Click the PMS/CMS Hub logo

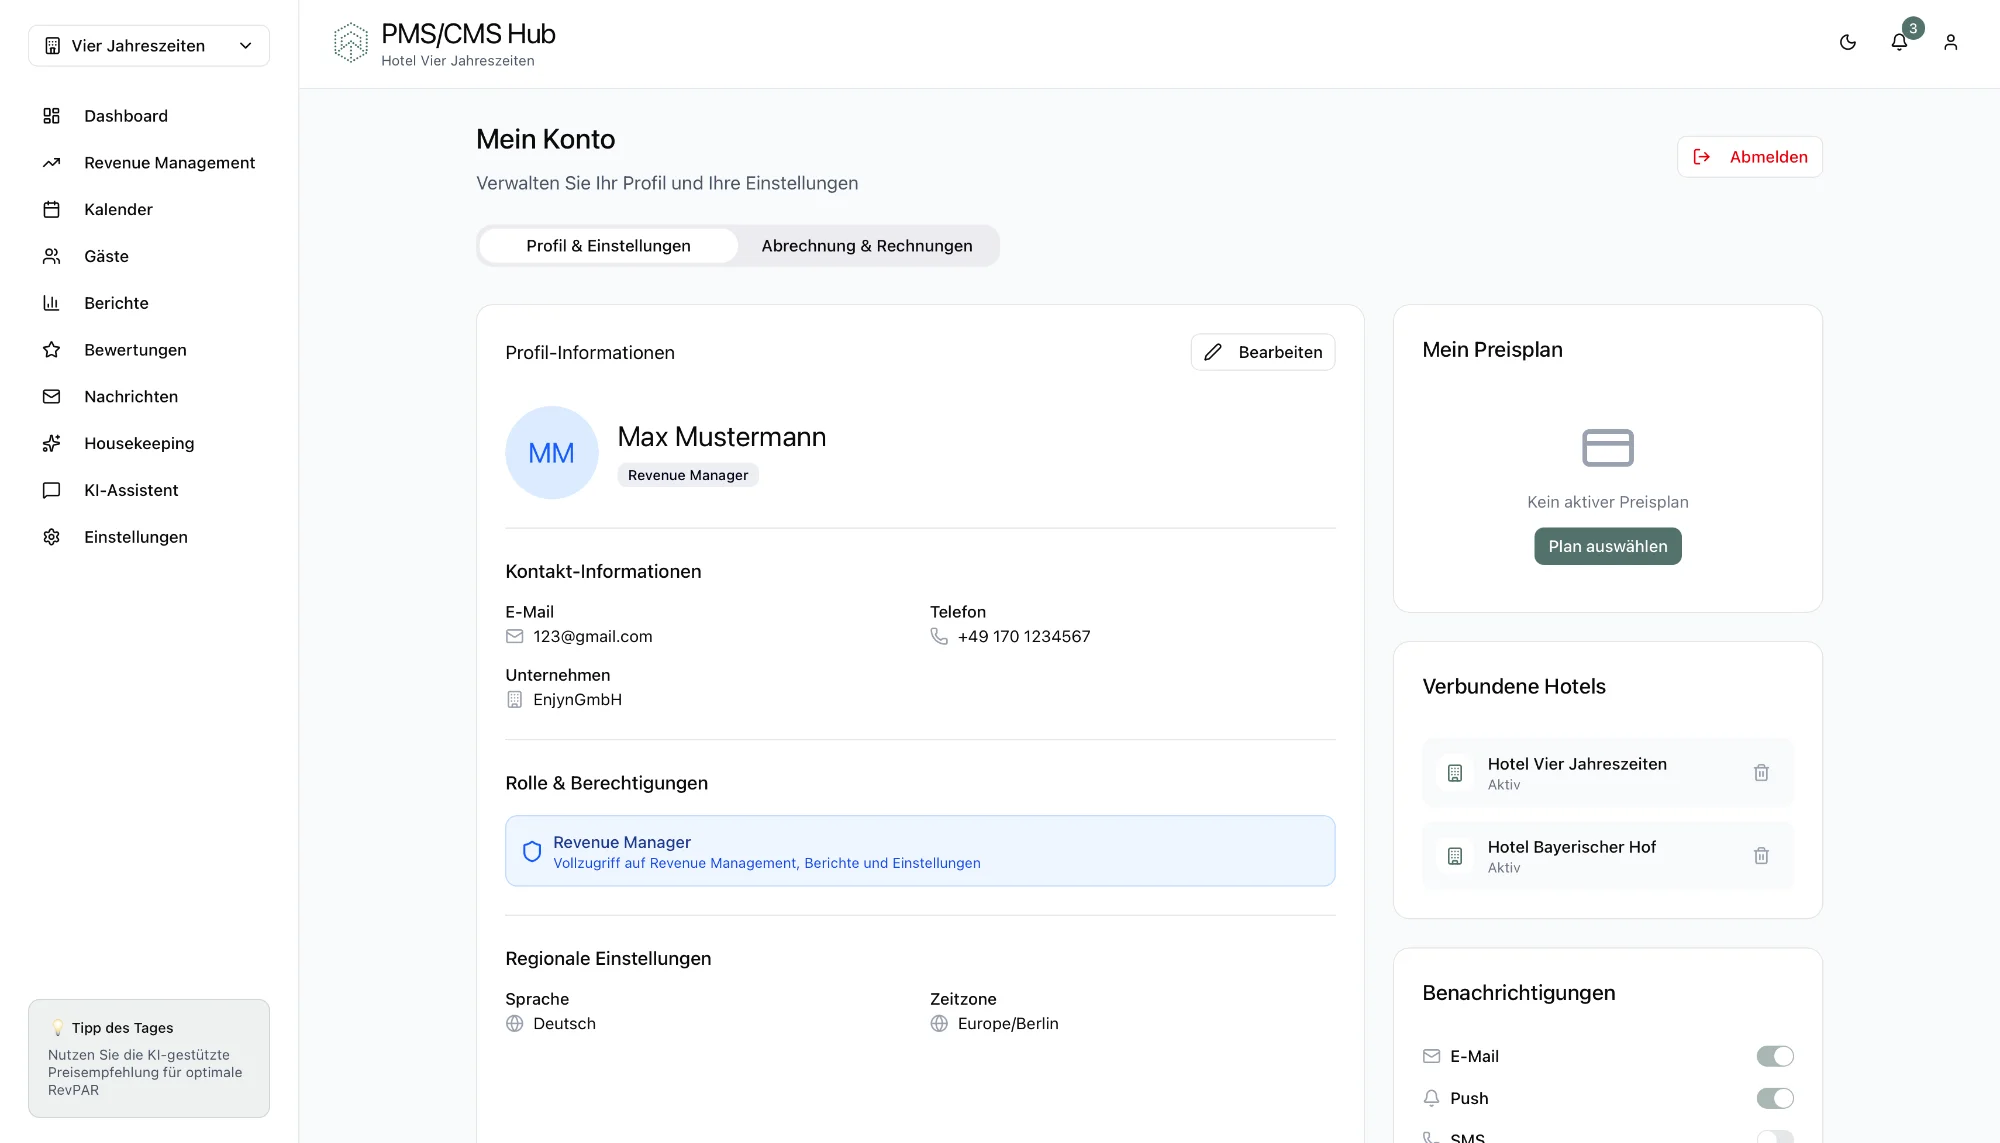350,43
